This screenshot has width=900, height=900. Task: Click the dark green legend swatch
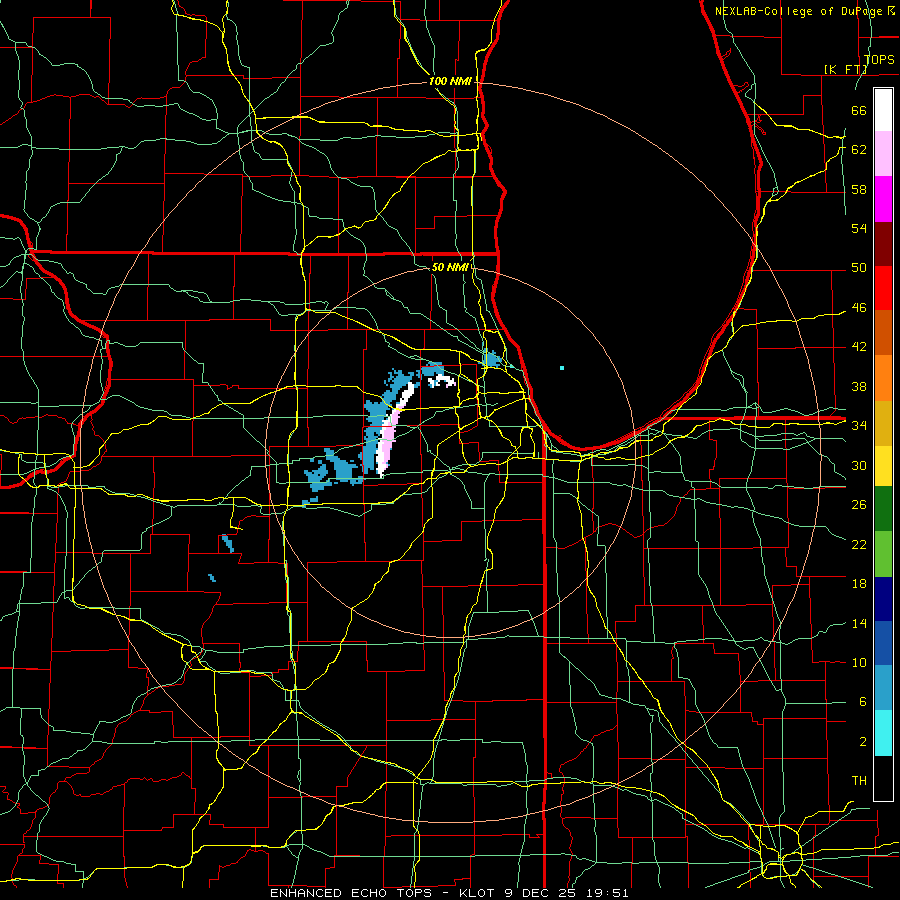tap(883, 509)
